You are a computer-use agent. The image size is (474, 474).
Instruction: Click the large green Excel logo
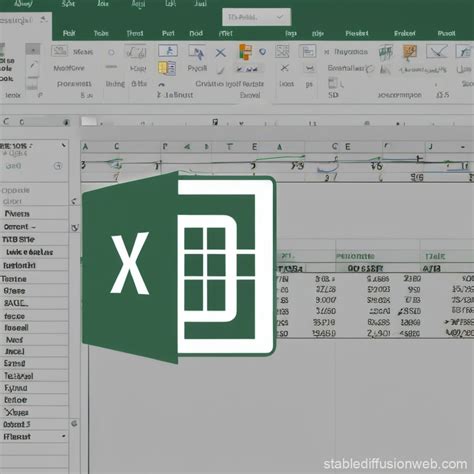pyautogui.click(x=179, y=267)
